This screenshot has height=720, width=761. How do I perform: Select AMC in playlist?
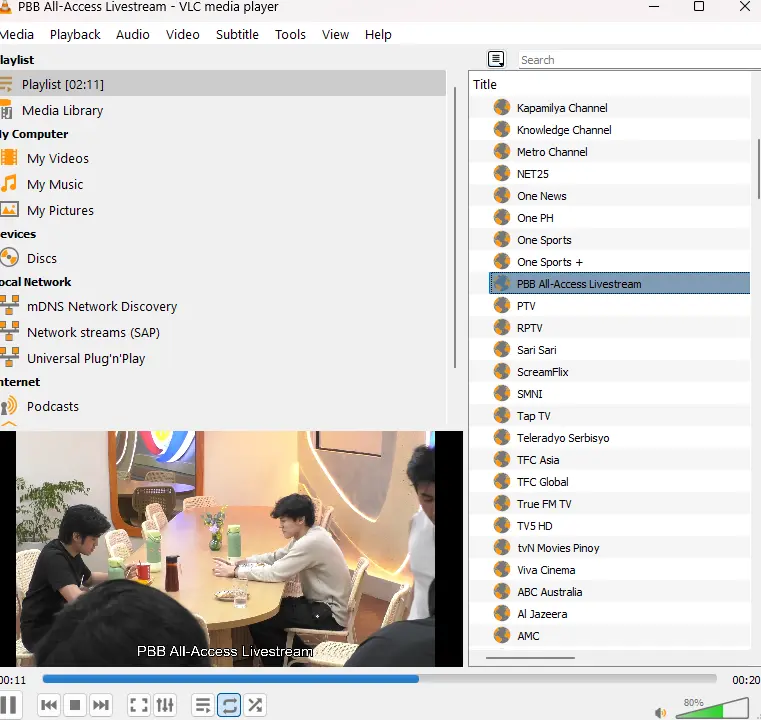pyautogui.click(x=620, y=636)
